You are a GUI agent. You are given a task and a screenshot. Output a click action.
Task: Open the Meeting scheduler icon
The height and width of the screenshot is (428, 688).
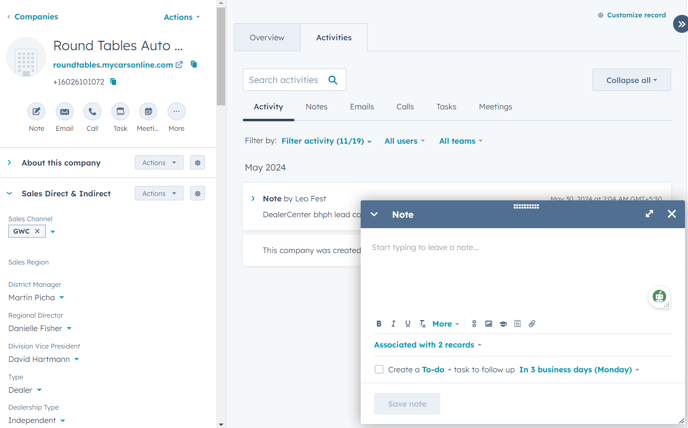point(148,112)
